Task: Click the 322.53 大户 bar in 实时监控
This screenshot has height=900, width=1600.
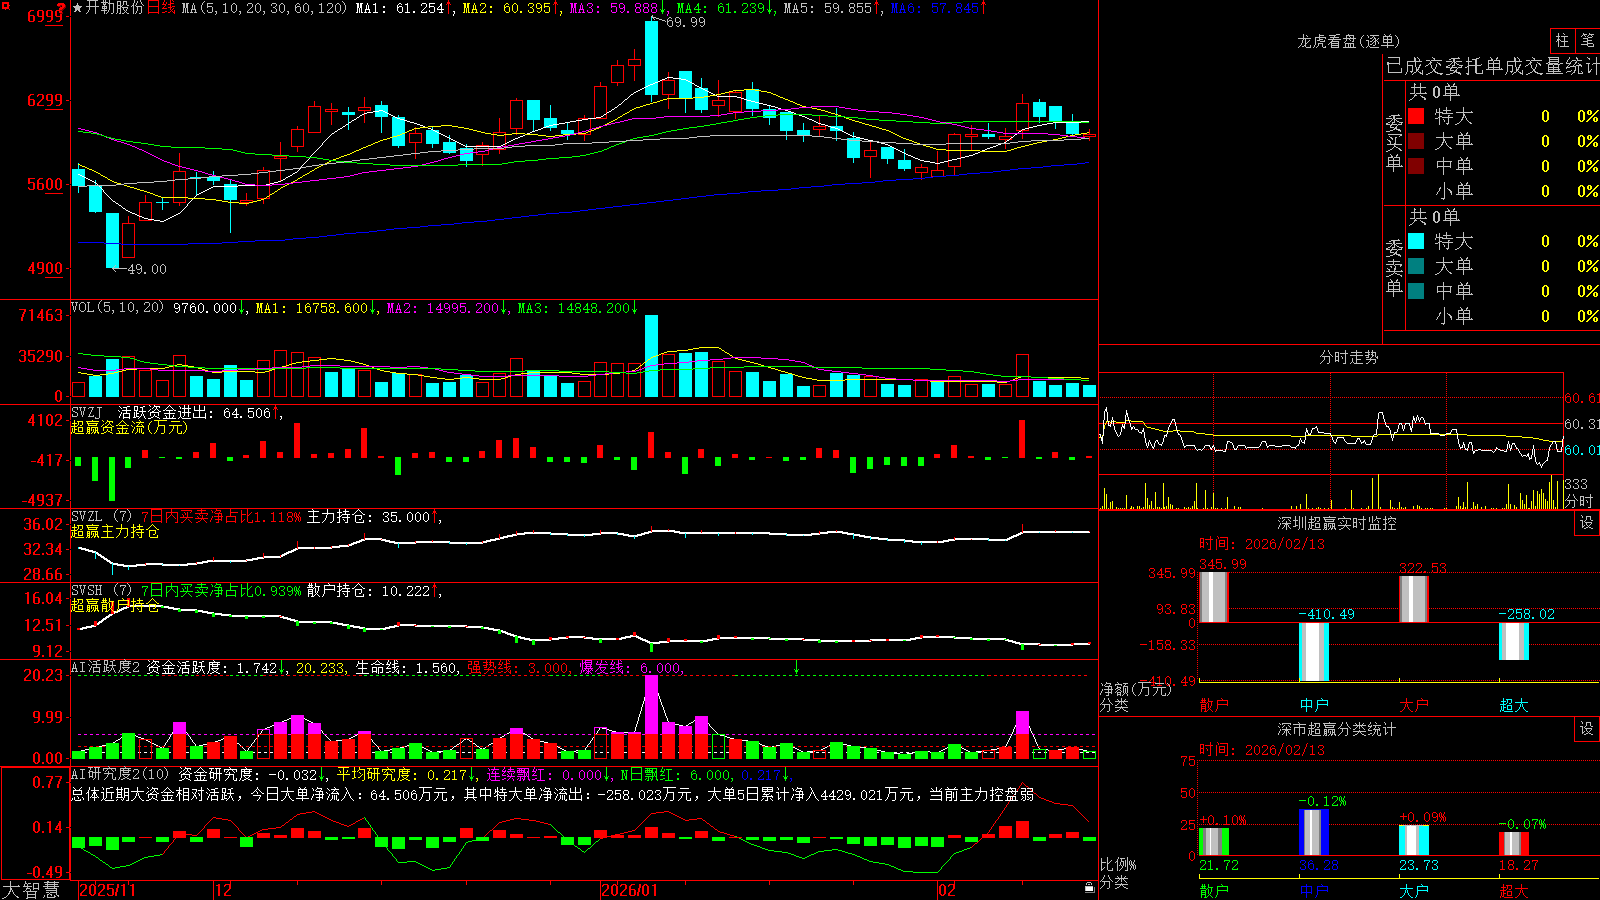Action: click(x=1414, y=599)
